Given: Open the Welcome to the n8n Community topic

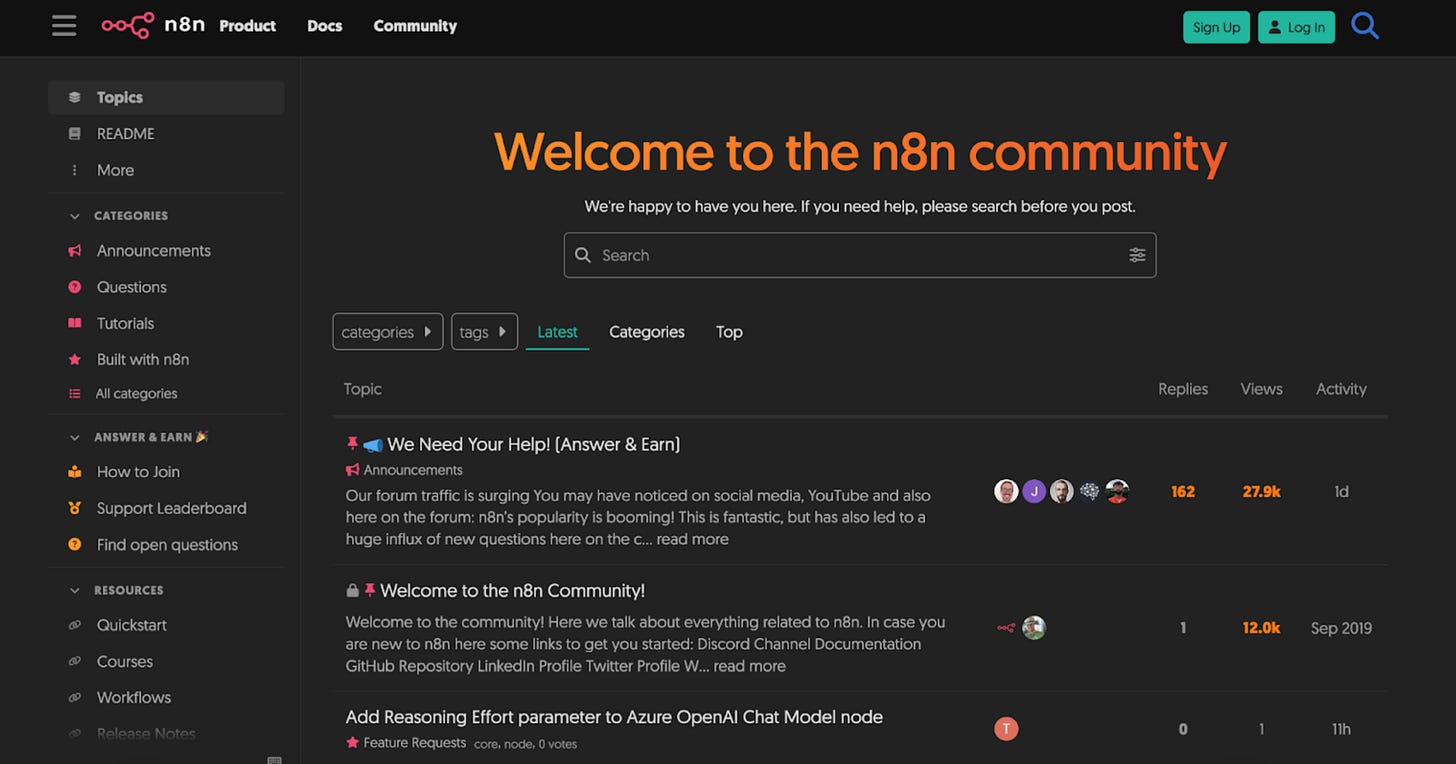Looking at the screenshot, I should (x=513, y=591).
